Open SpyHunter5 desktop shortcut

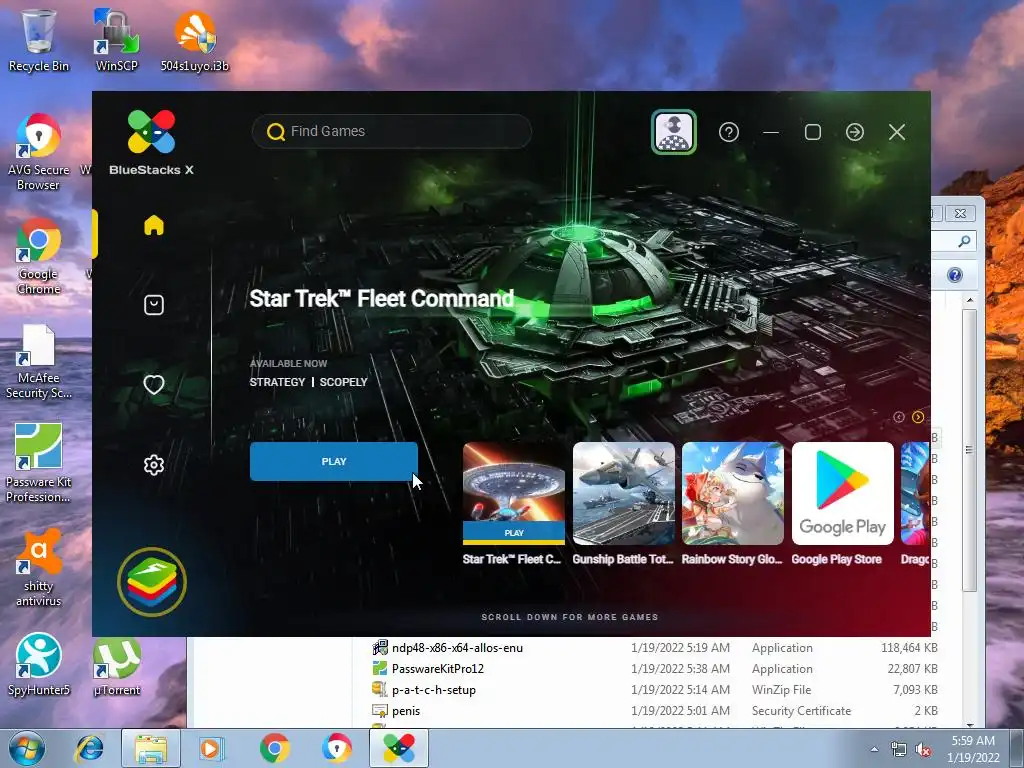(39, 664)
